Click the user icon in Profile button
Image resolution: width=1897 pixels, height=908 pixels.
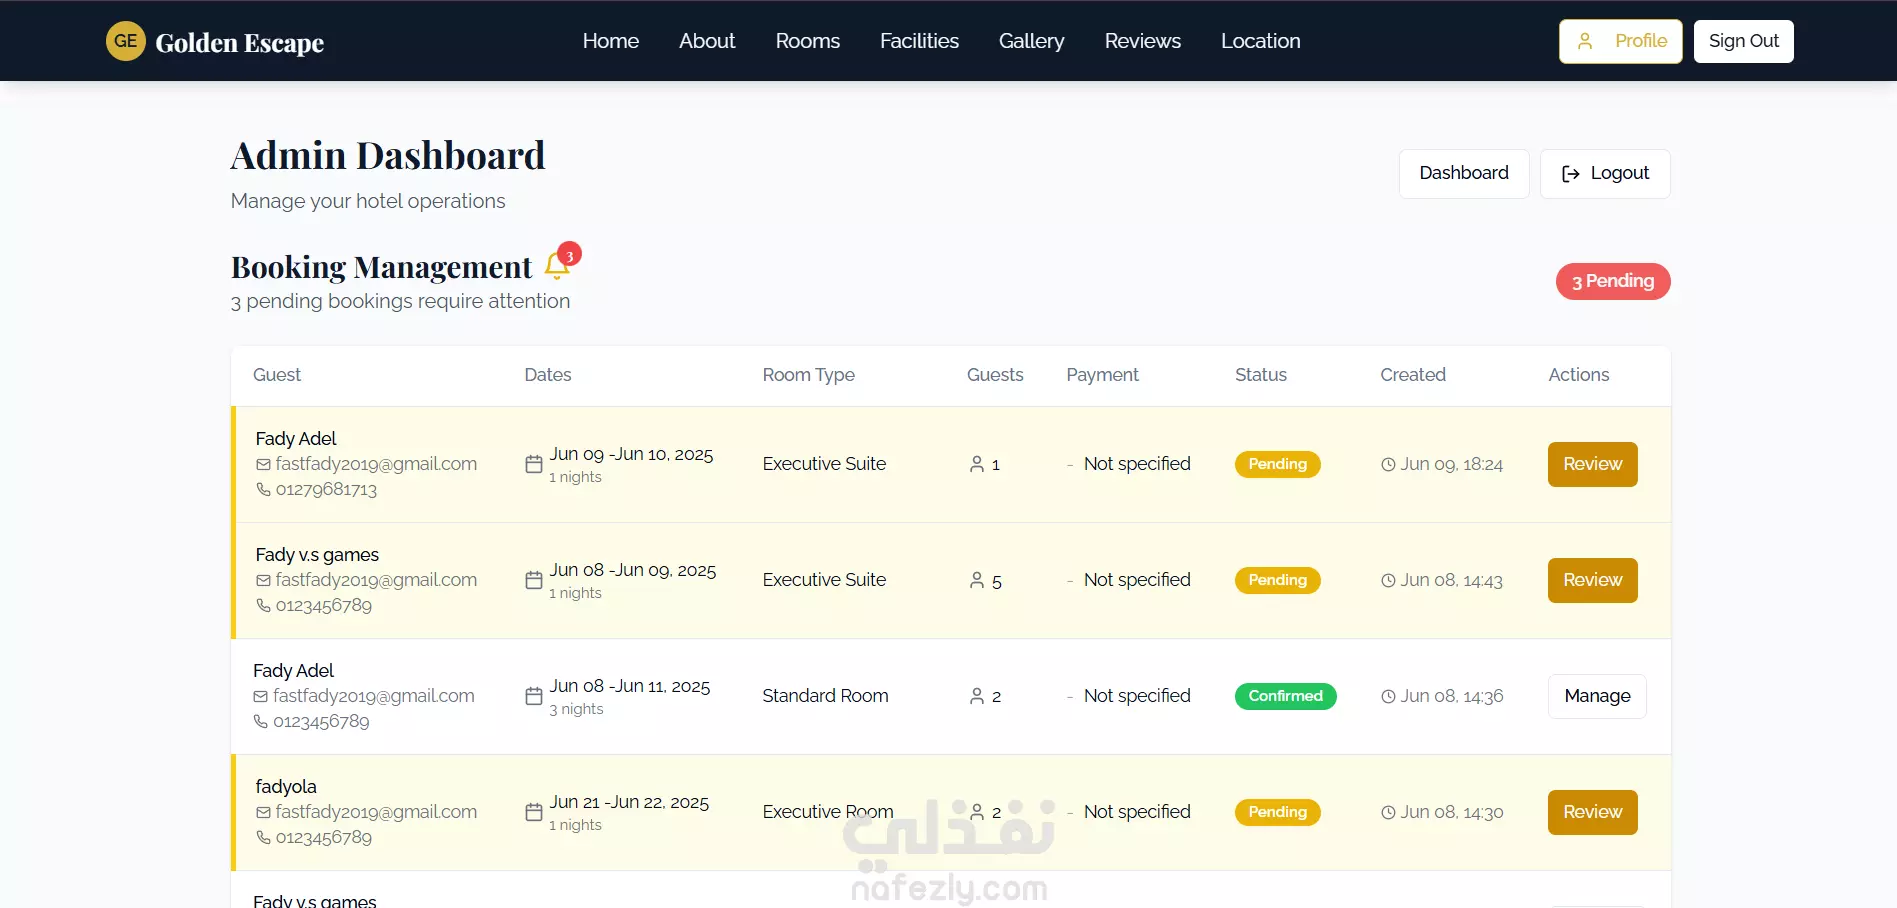pos(1585,41)
